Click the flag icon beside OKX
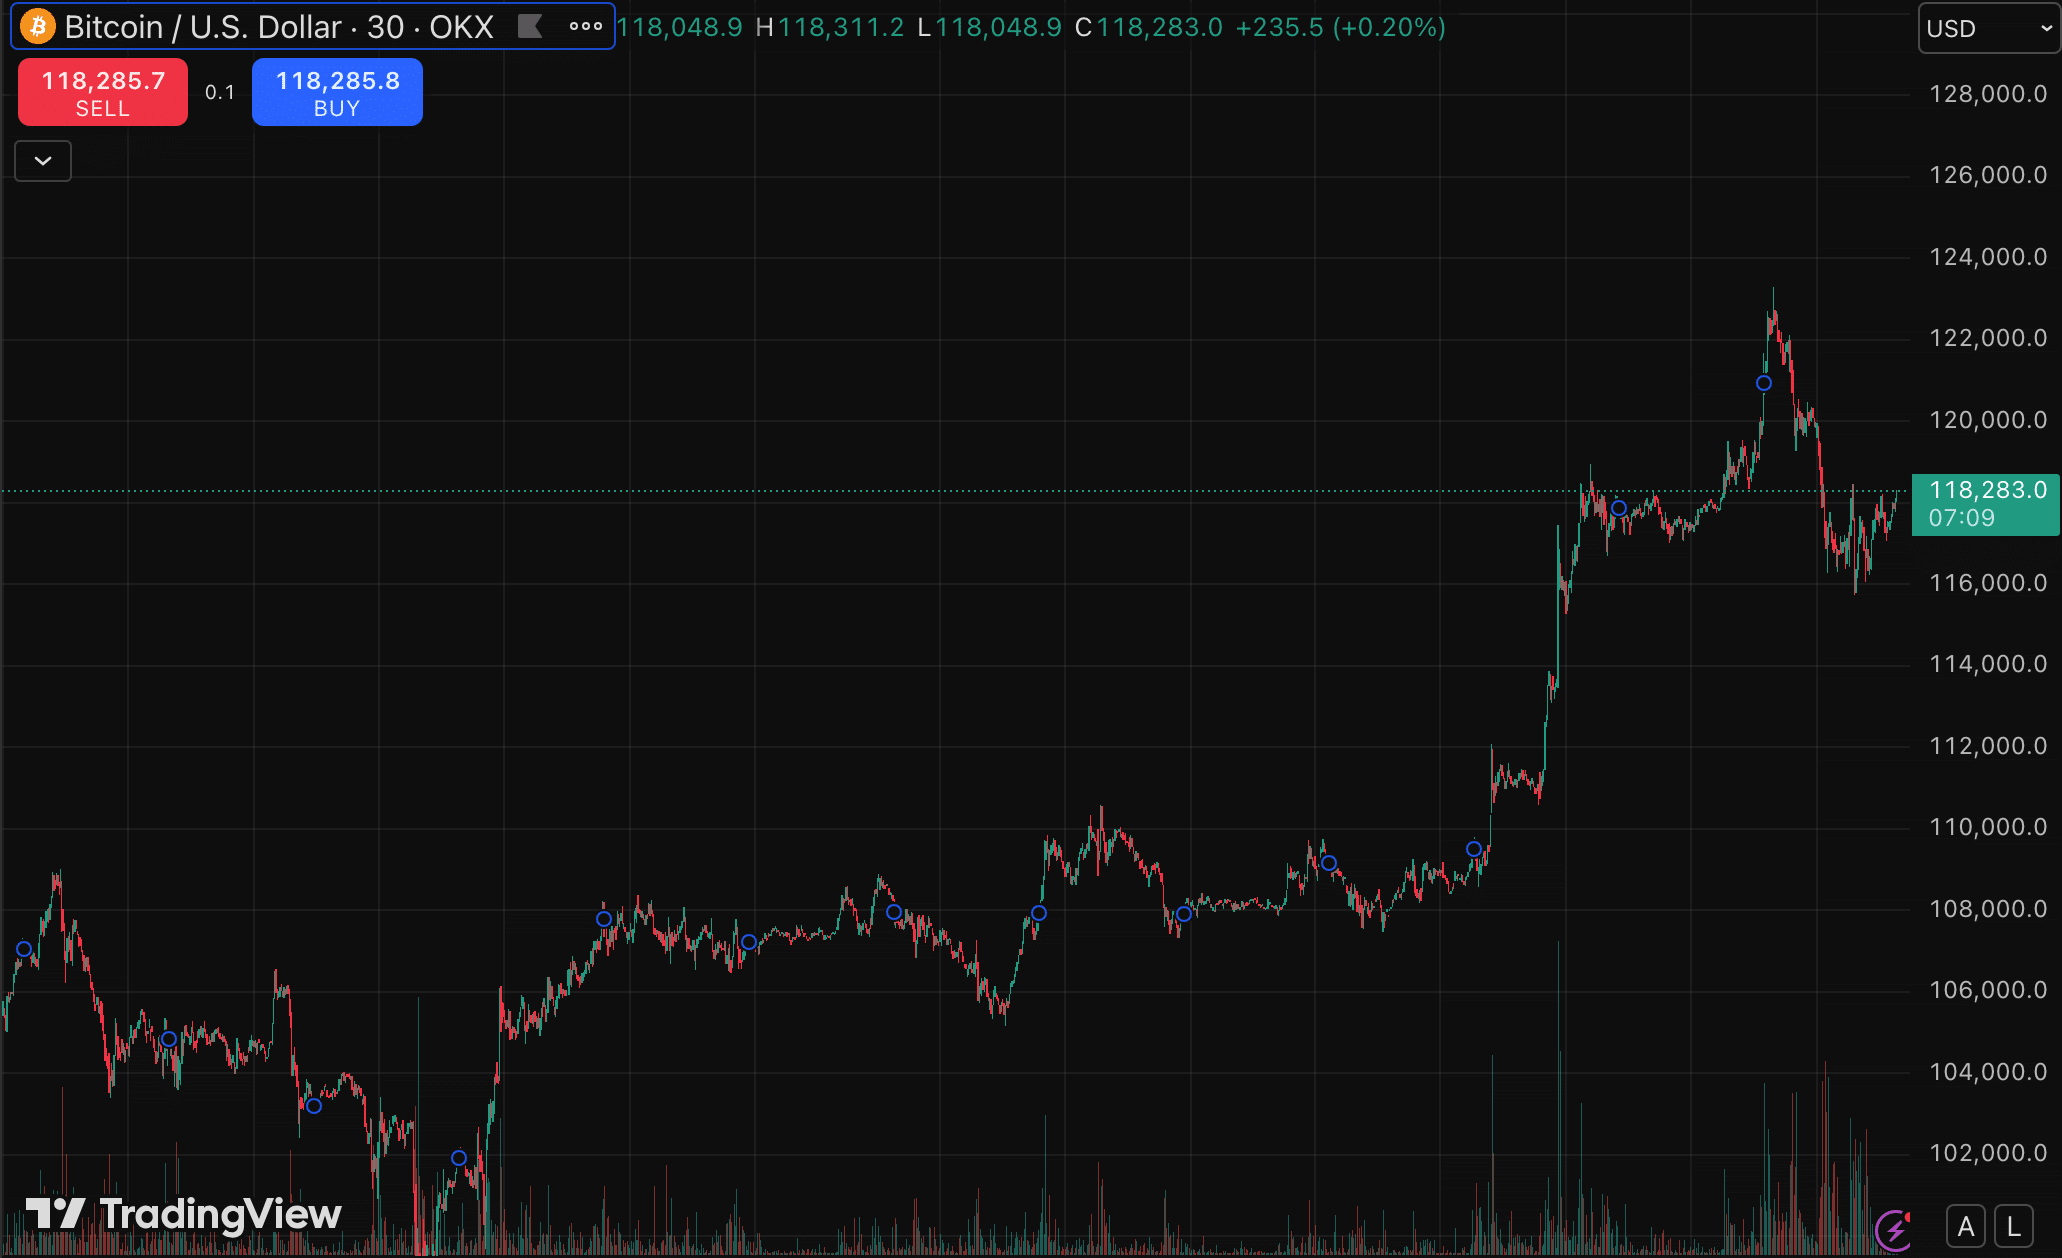This screenshot has height=1258, width=2062. [x=530, y=27]
